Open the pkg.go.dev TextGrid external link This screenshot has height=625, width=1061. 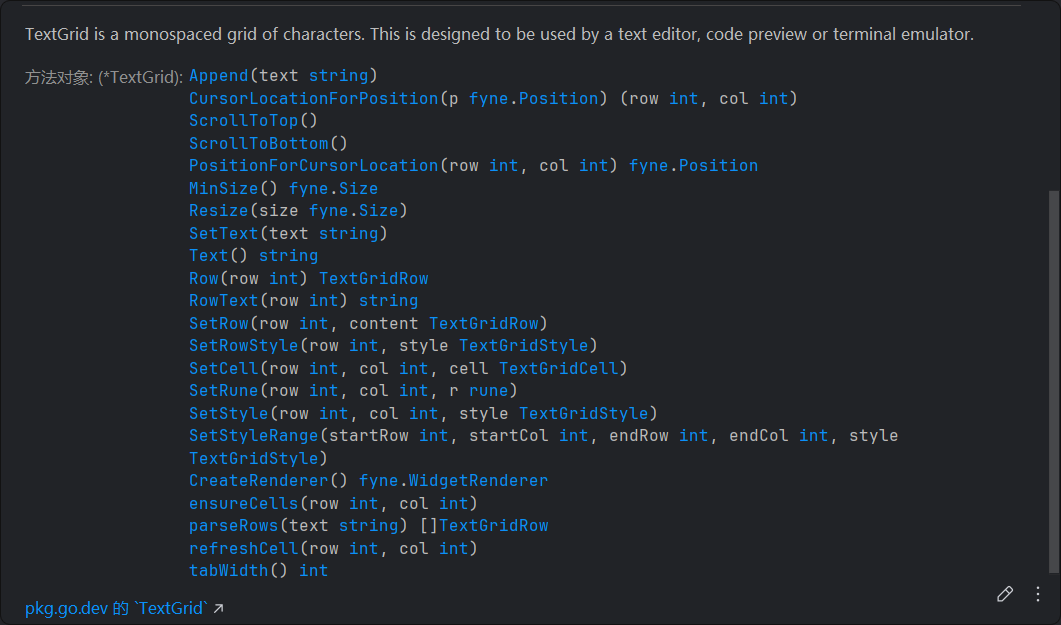pos(124,608)
